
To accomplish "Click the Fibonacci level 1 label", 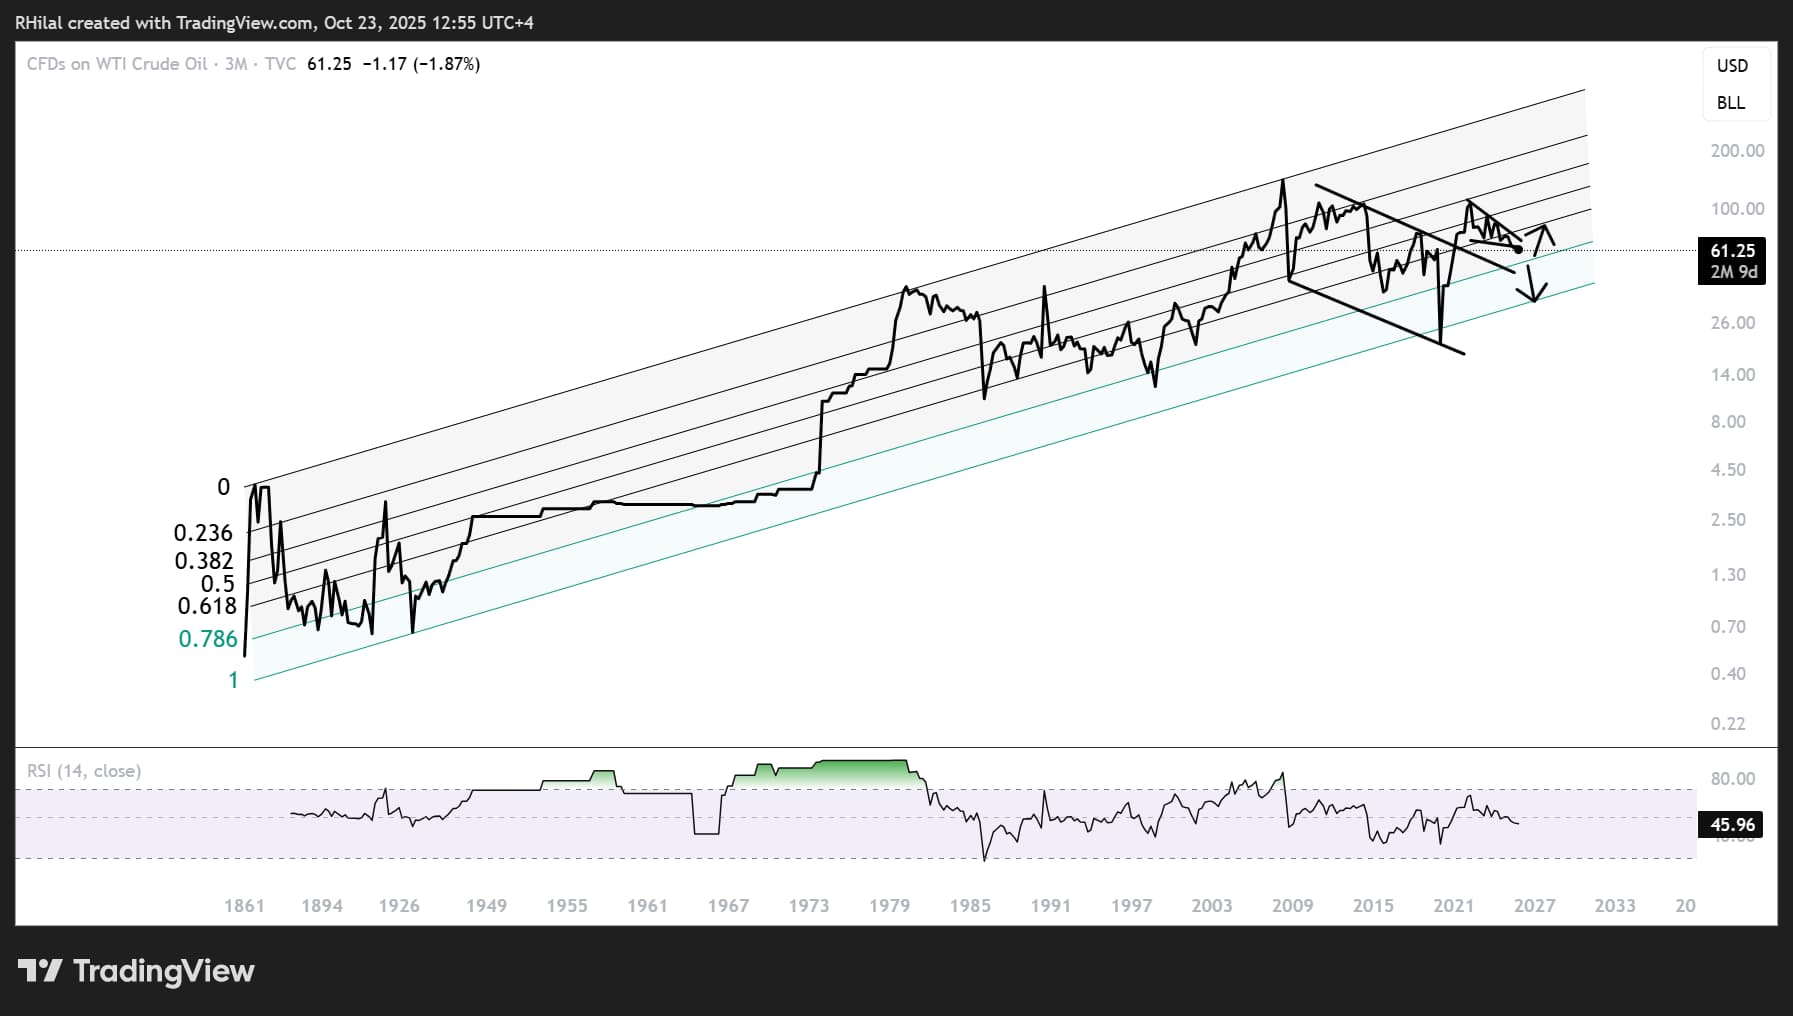I will coord(234,681).
